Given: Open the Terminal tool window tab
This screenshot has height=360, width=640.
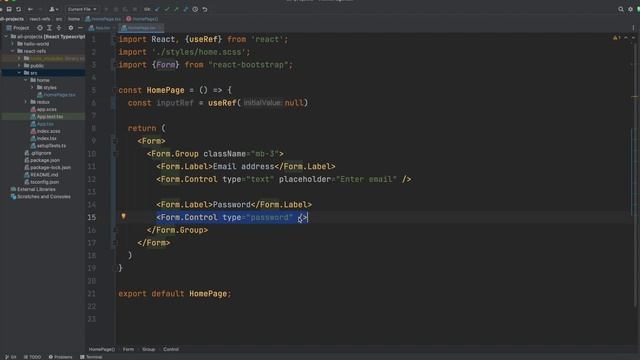Looking at the screenshot, I should tap(91, 357).
